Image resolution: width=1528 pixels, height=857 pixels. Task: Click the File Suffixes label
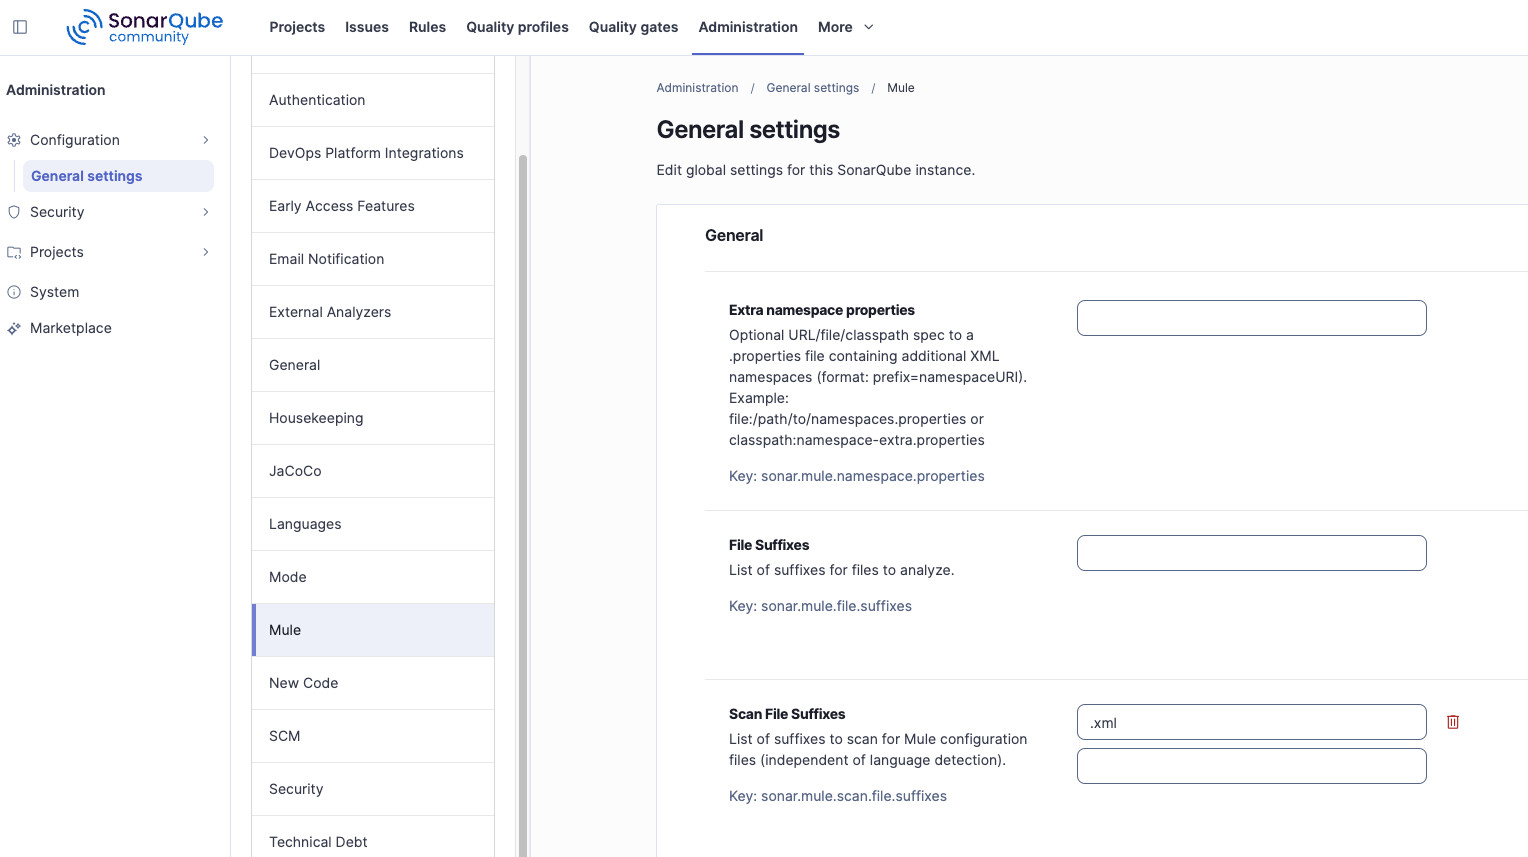(769, 545)
